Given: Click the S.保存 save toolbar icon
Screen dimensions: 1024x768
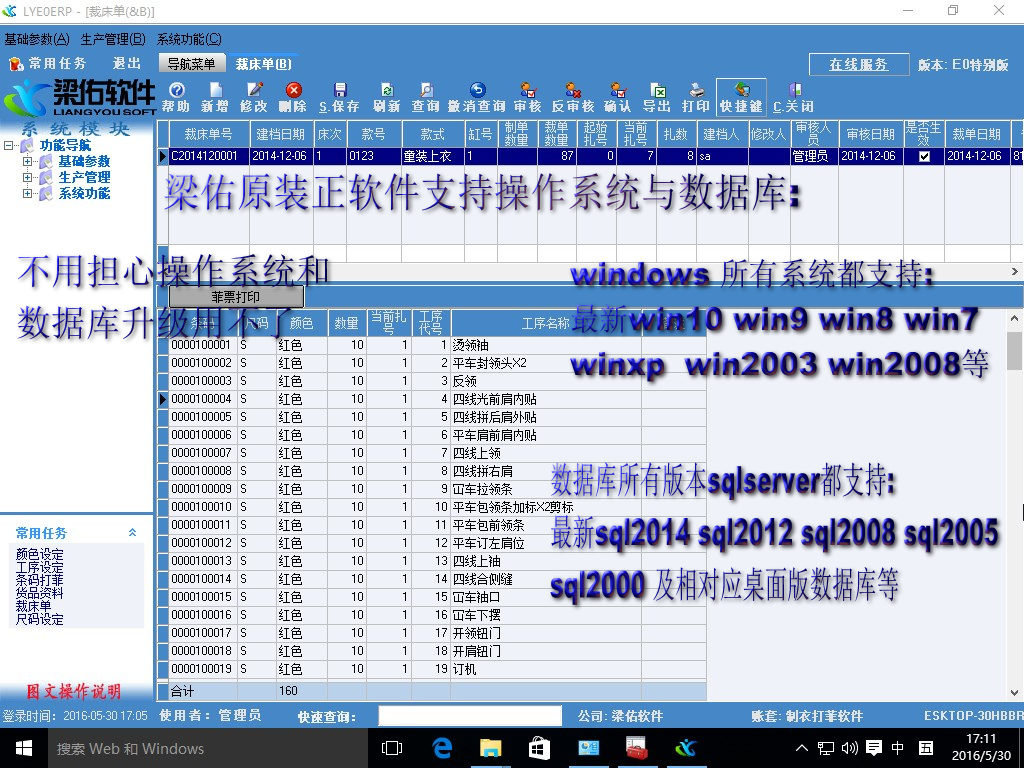Looking at the screenshot, I should point(340,97).
